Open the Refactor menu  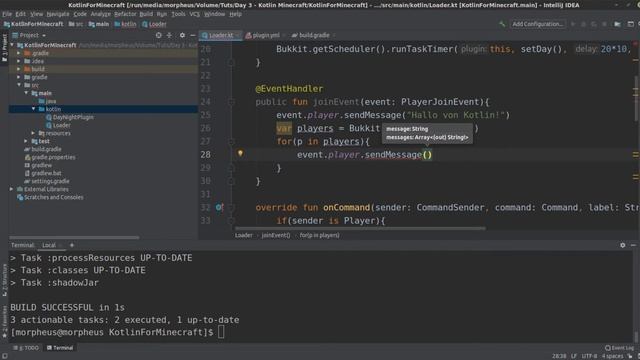pos(125,14)
